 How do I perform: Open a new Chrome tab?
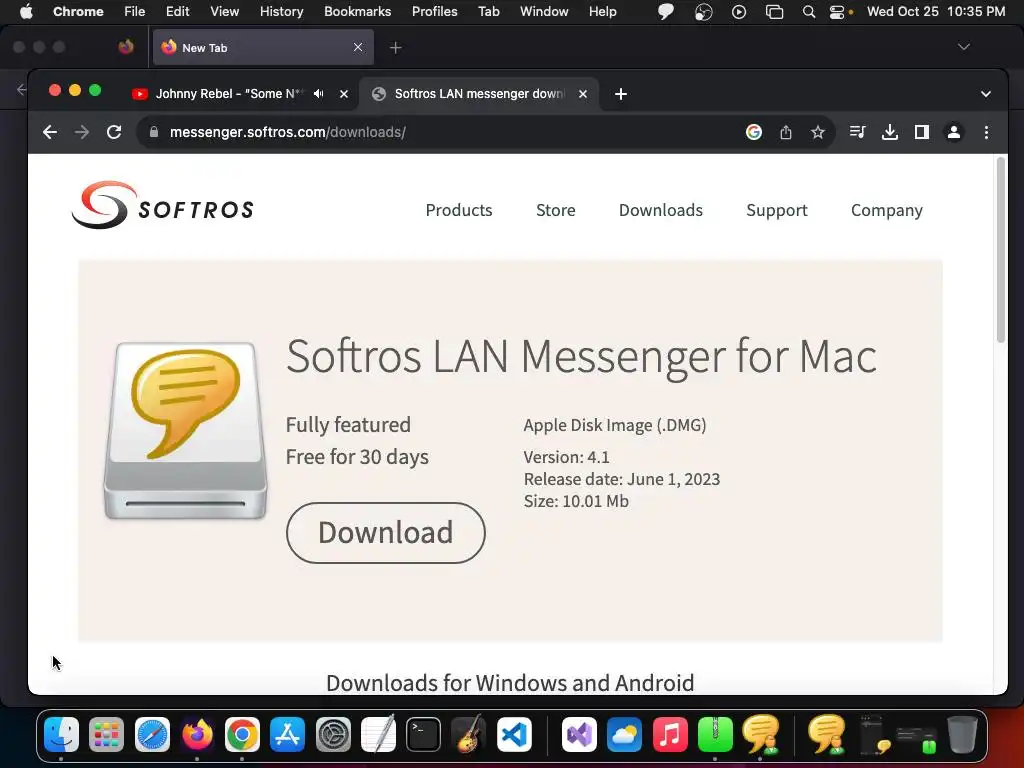620,94
